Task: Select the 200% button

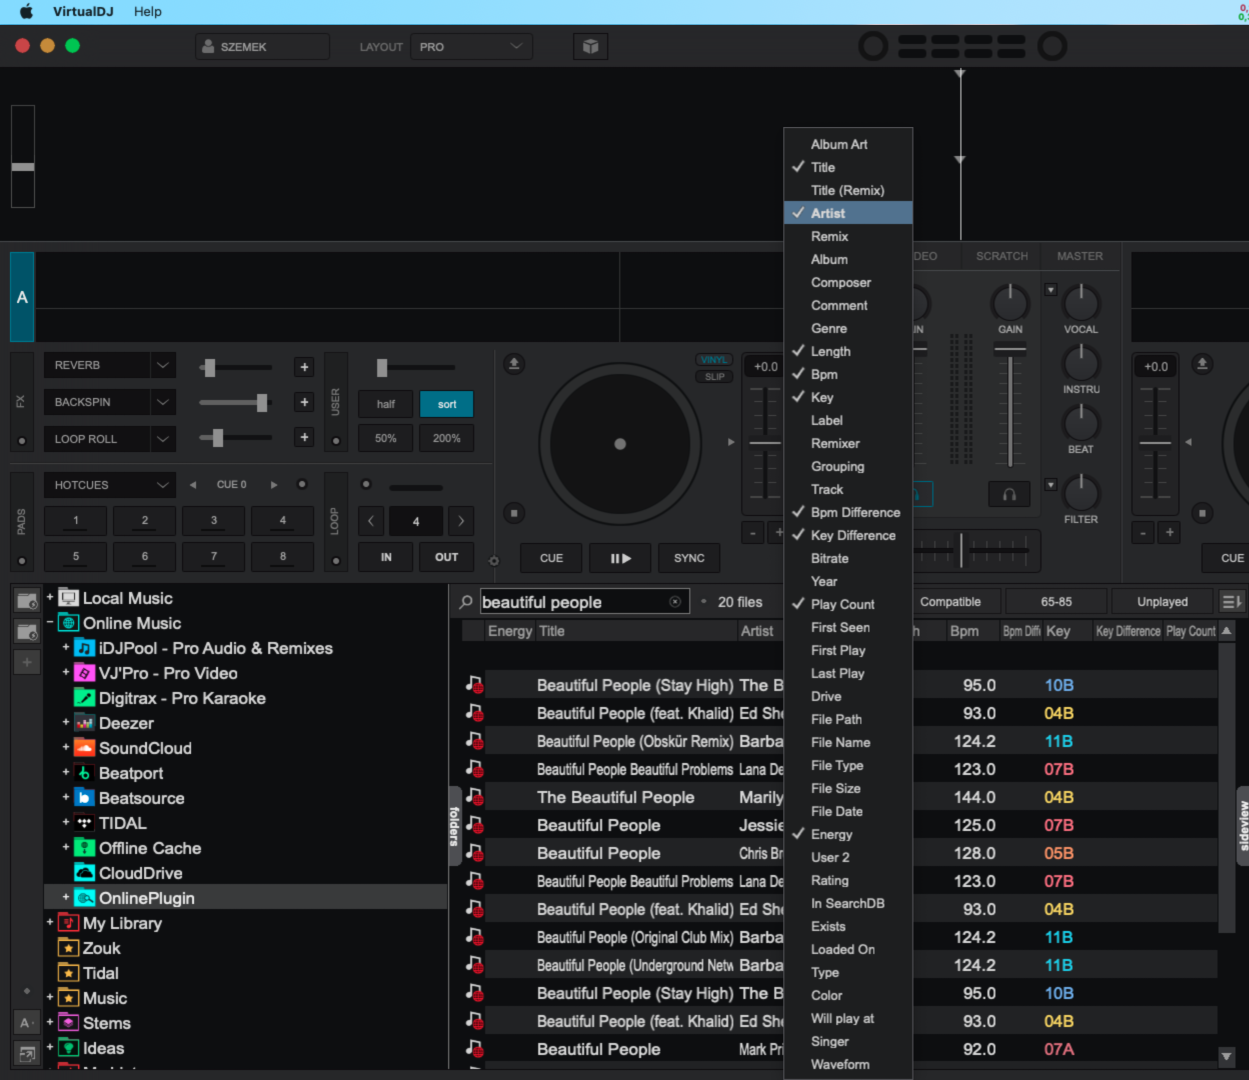Action: click(447, 438)
